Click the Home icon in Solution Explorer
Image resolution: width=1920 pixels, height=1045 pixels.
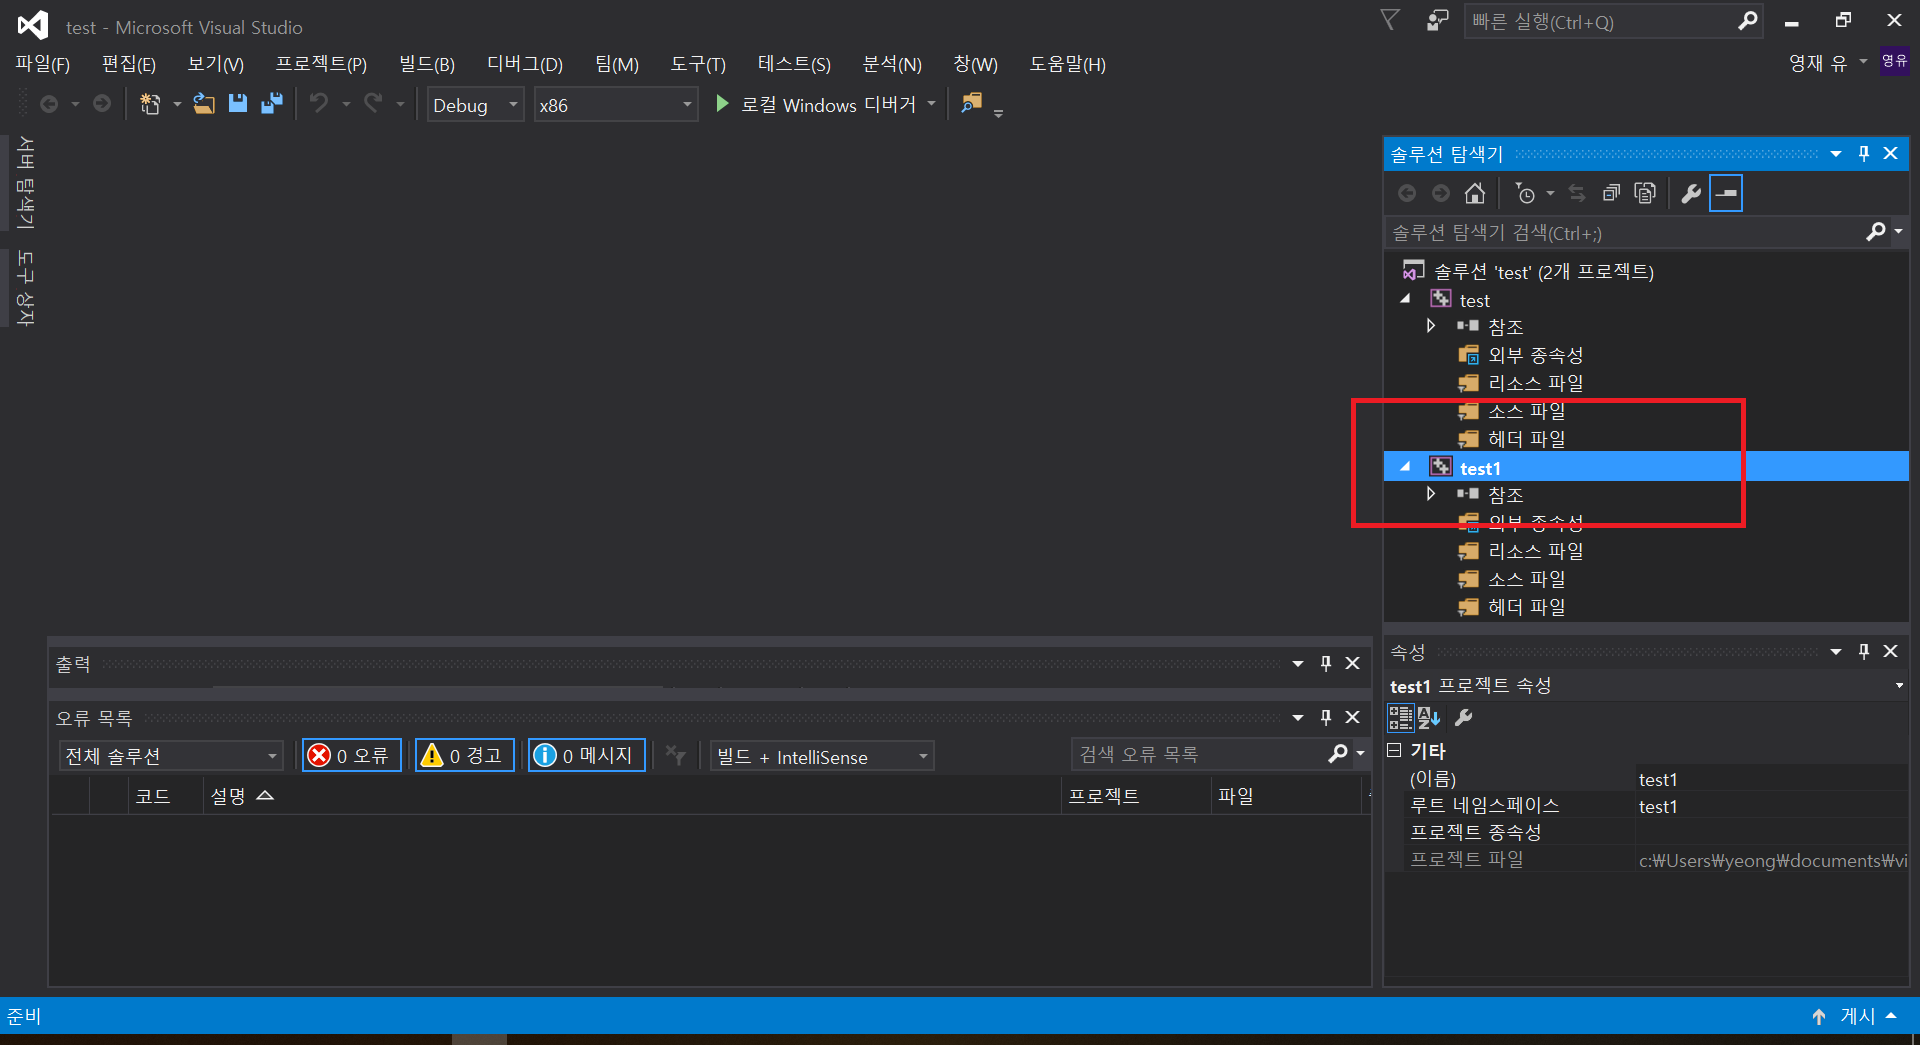(x=1475, y=193)
